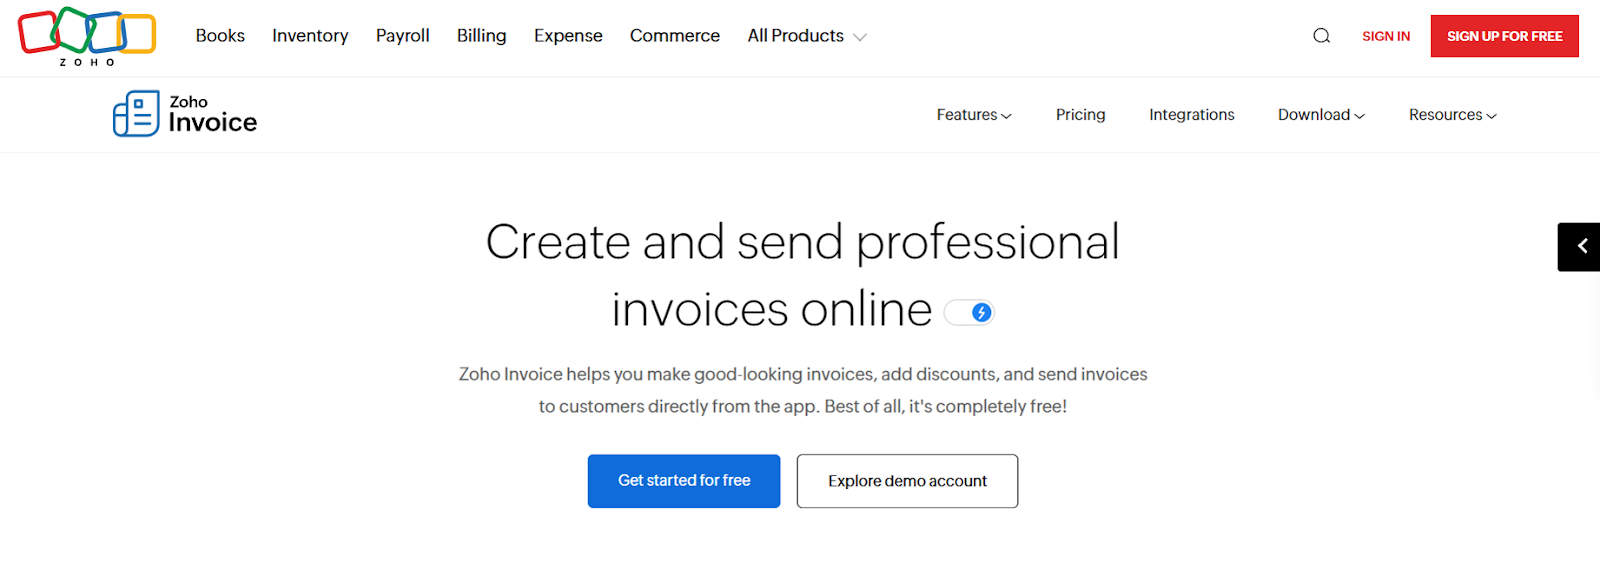Open the Commerce product link

click(674, 36)
